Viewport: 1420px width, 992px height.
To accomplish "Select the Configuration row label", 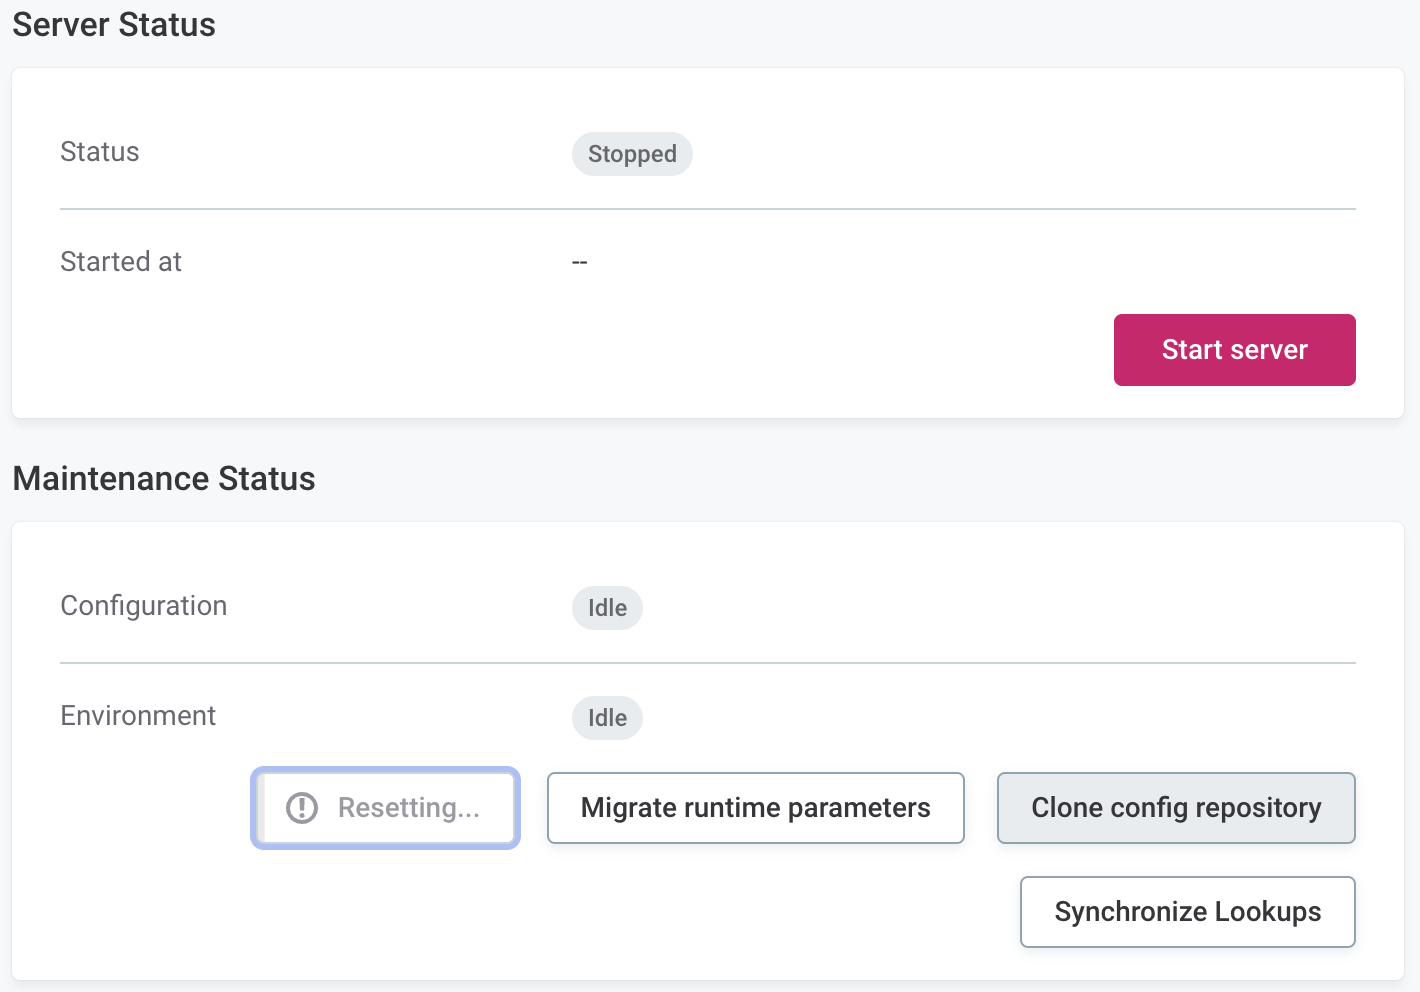I will coord(143,605).
